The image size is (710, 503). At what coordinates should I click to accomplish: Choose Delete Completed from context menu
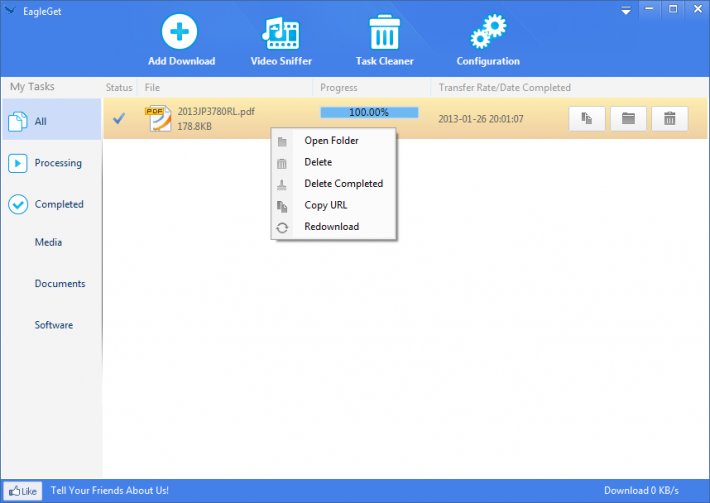(334, 183)
